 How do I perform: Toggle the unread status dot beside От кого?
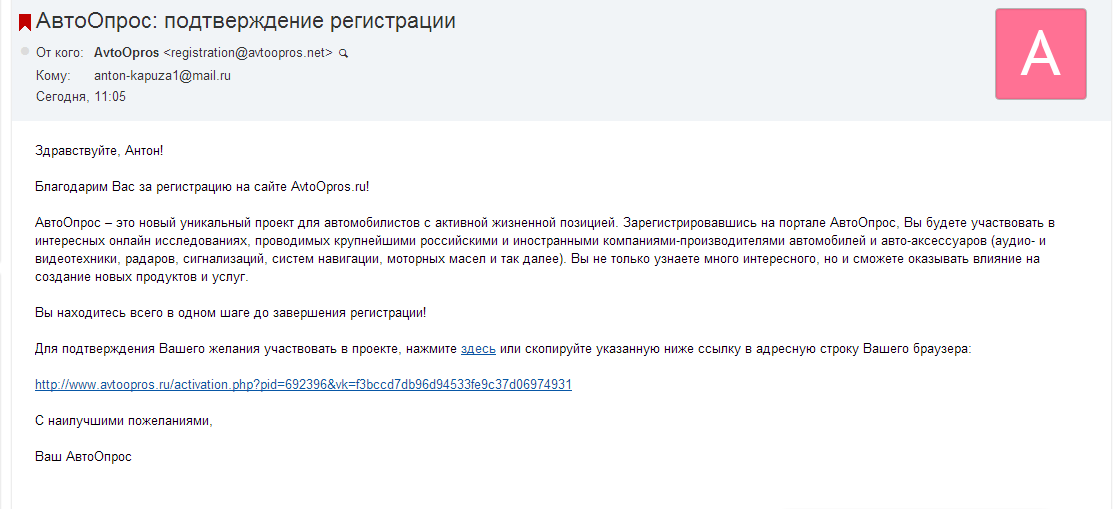(x=25, y=50)
